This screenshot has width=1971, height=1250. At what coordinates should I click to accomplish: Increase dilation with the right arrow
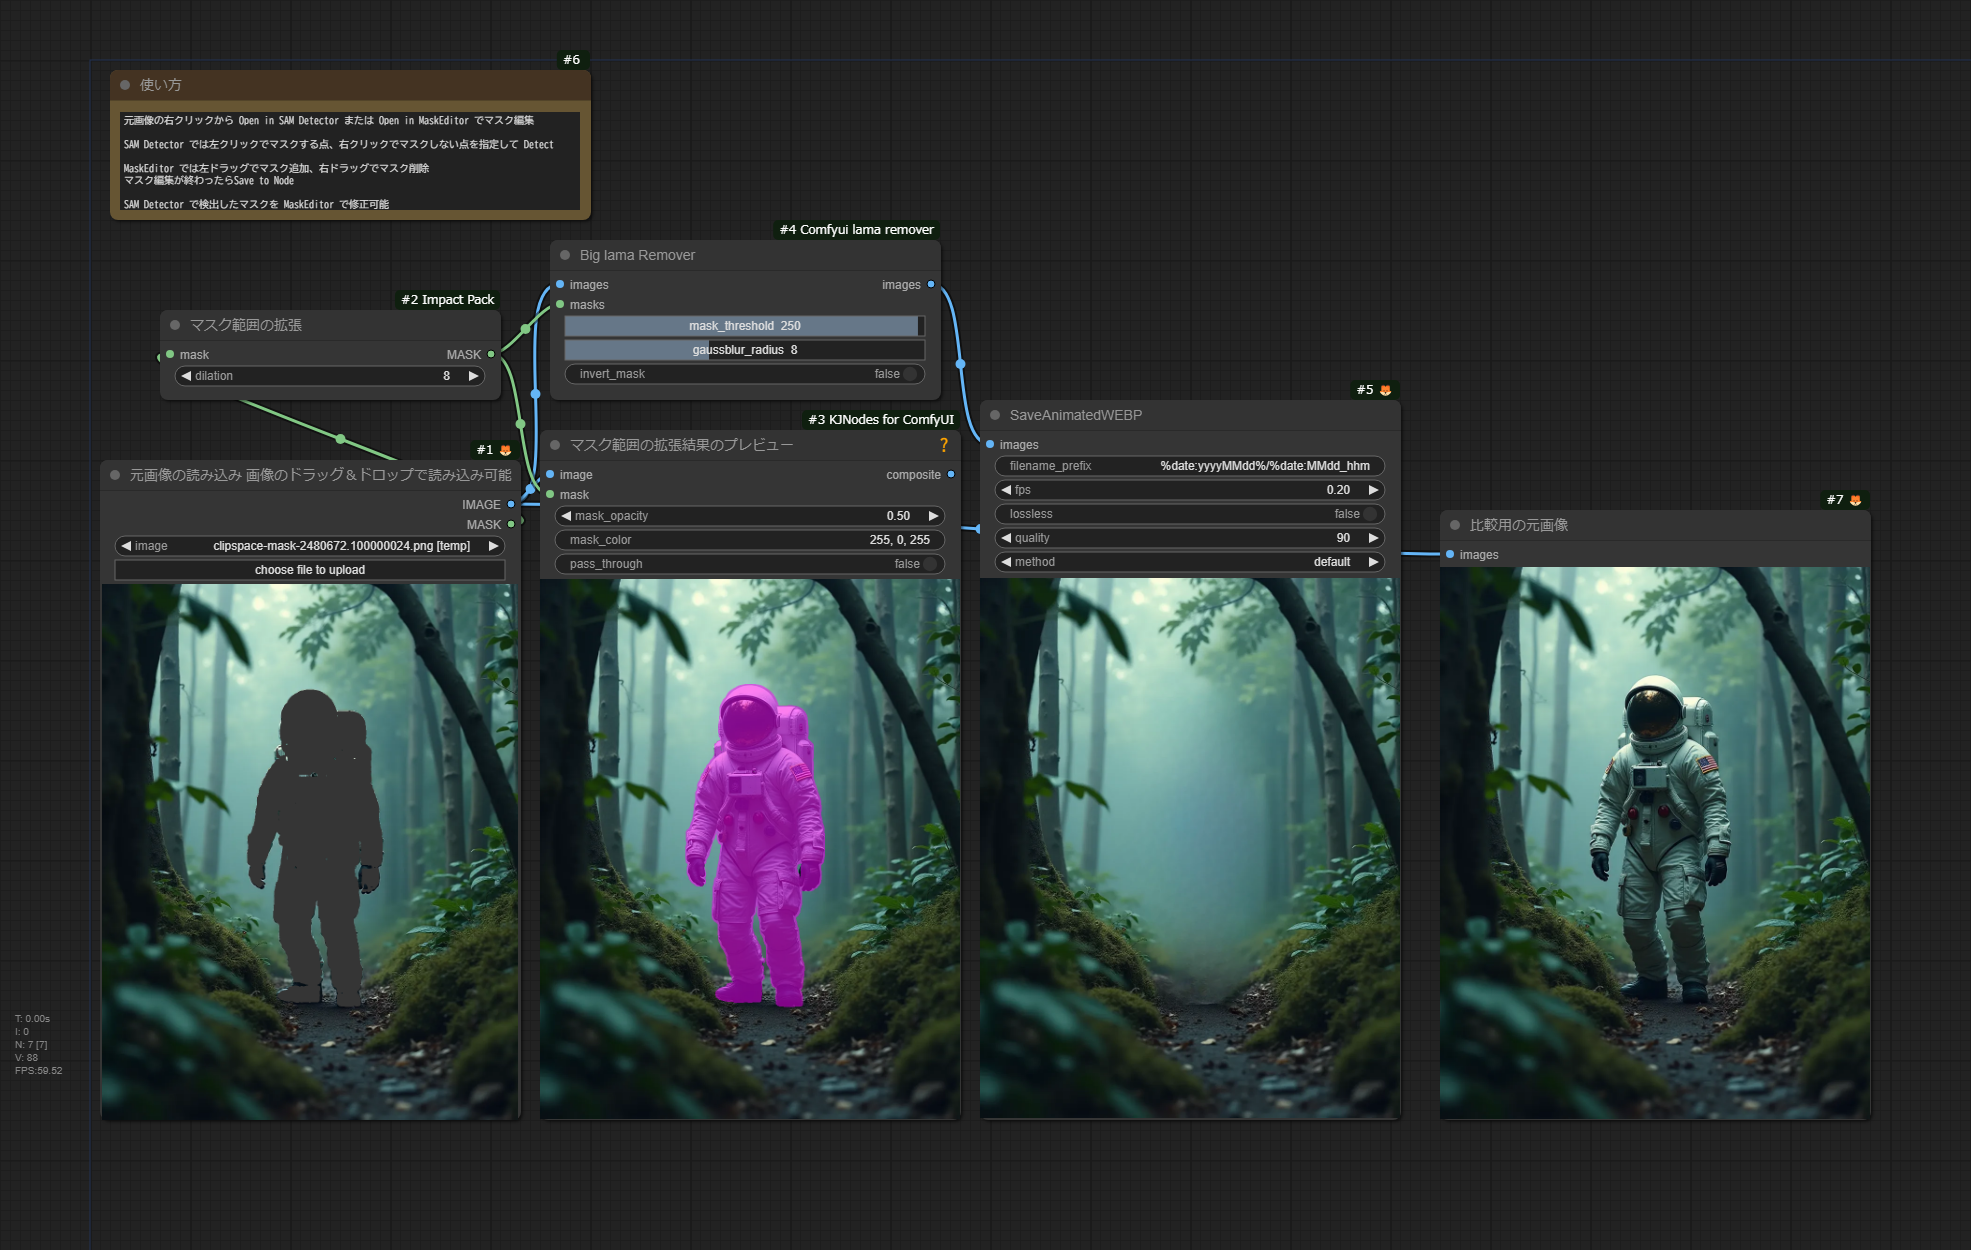(x=474, y=376)
